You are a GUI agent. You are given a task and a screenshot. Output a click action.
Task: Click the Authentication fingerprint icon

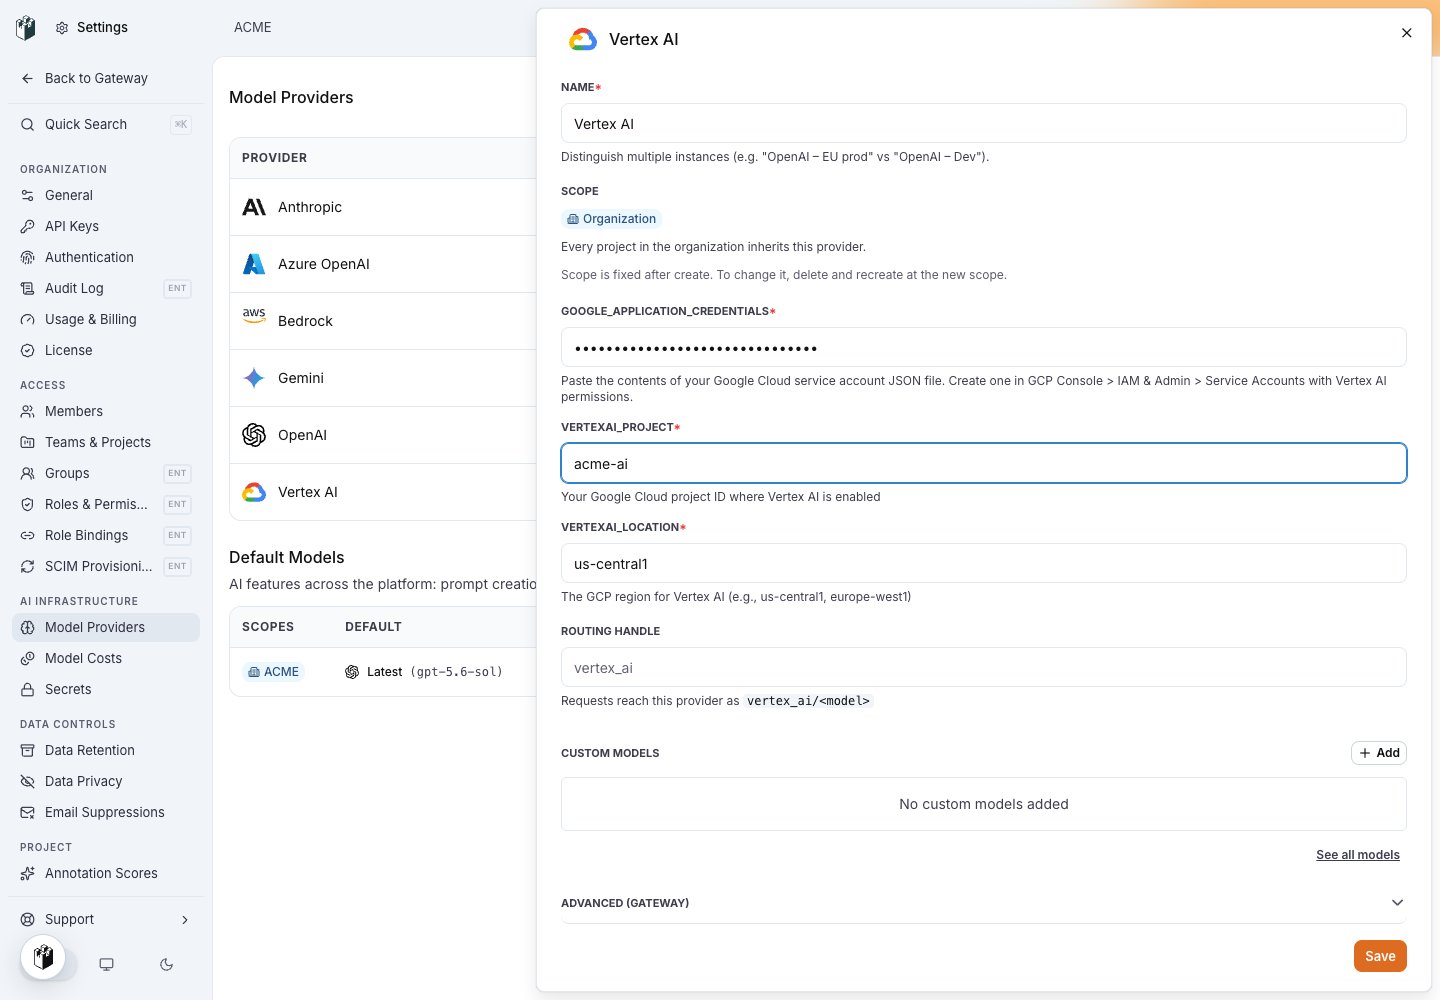coord(28,257)
